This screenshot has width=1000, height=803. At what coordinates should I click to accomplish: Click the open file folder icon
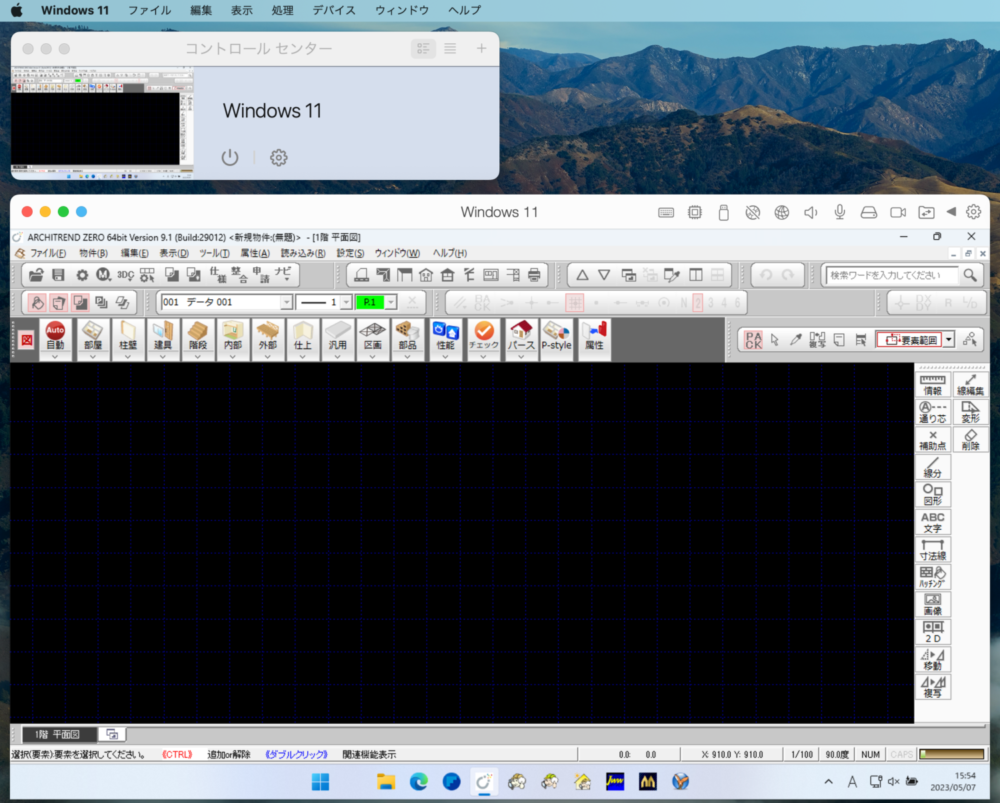pos(36,275)
